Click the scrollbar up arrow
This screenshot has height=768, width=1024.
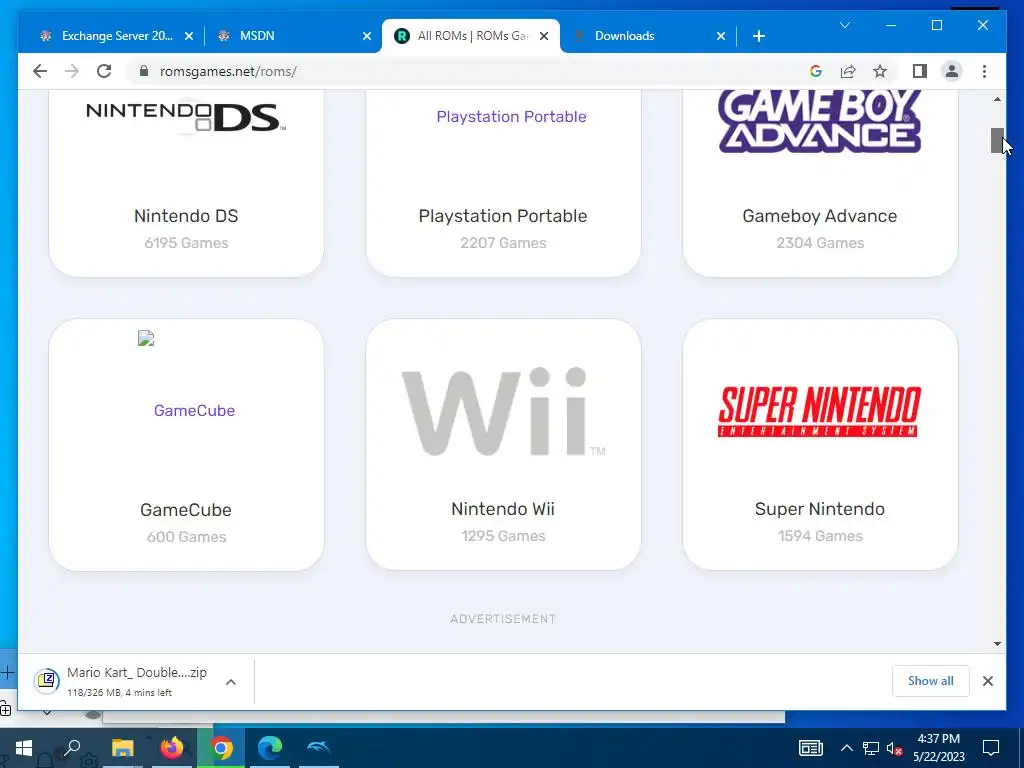pos(997,99)
